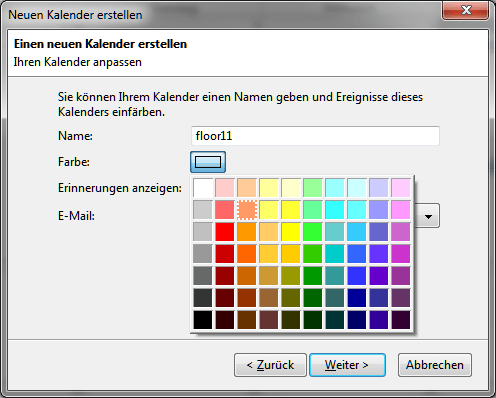
Task: Choose the bright magenta swatch below orchid
Action: tap(401, 254)
